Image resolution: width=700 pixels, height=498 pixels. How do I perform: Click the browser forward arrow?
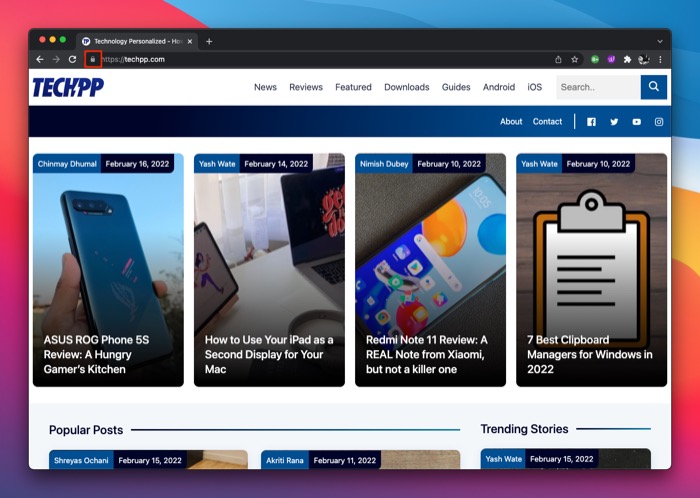click(x=56, y=59)
